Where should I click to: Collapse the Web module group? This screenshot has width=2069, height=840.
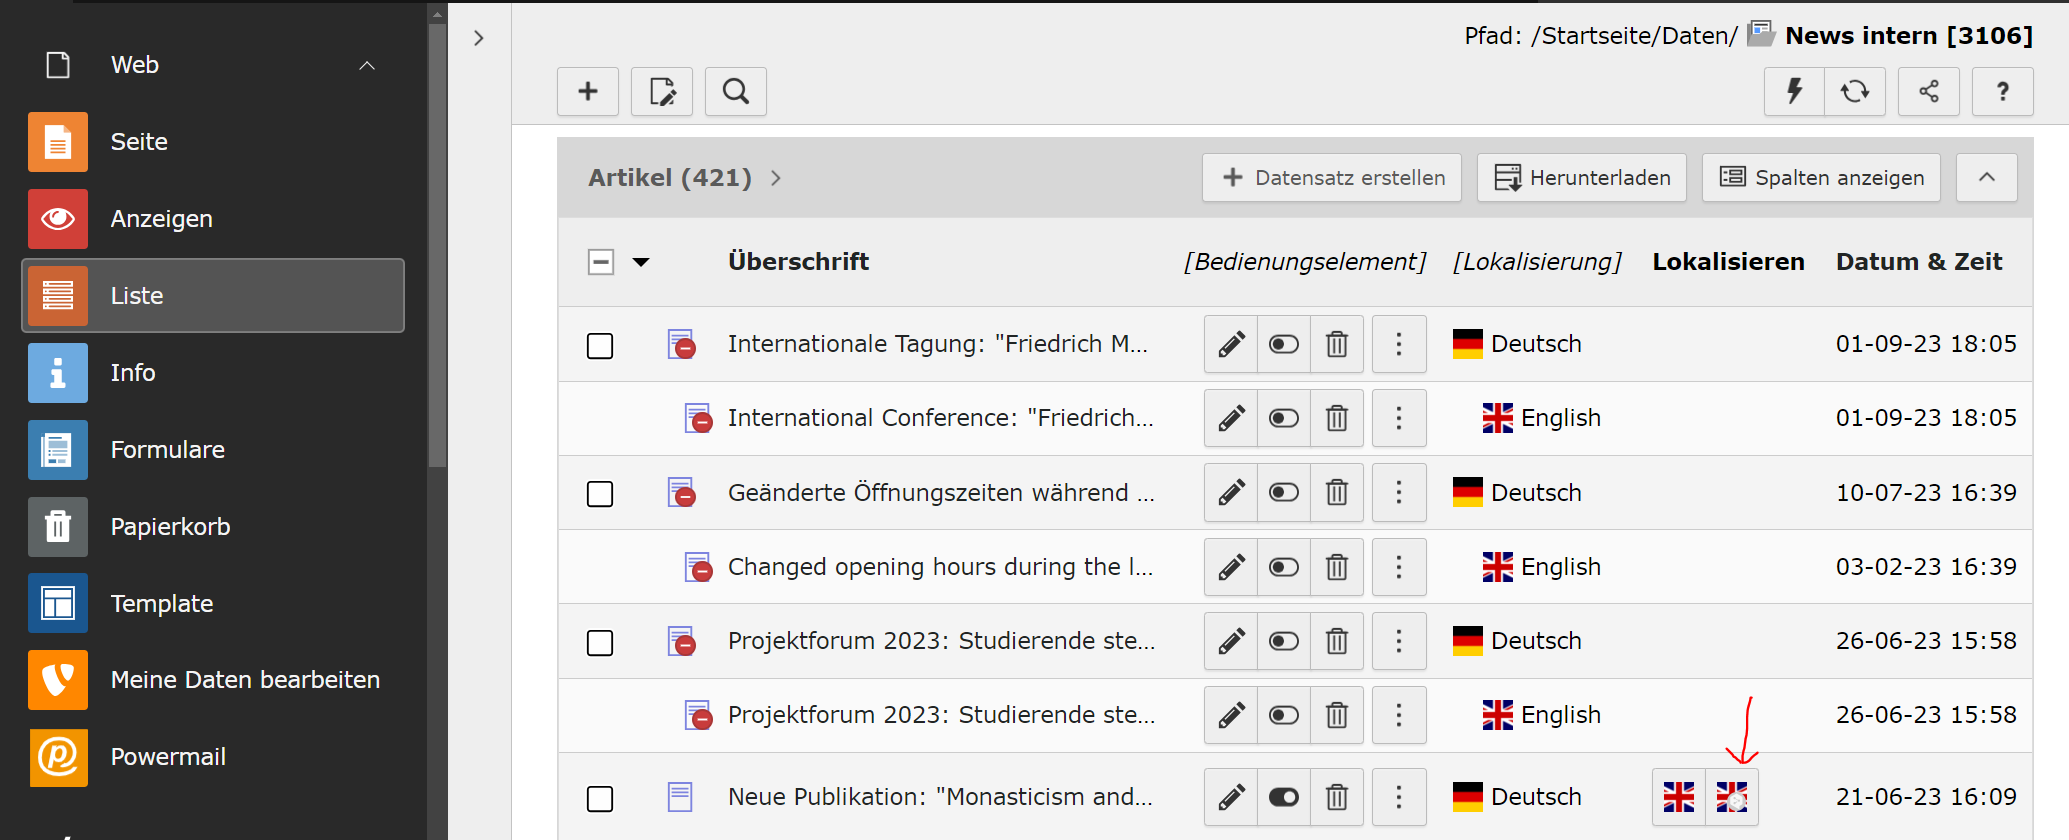tap(367, 66)
